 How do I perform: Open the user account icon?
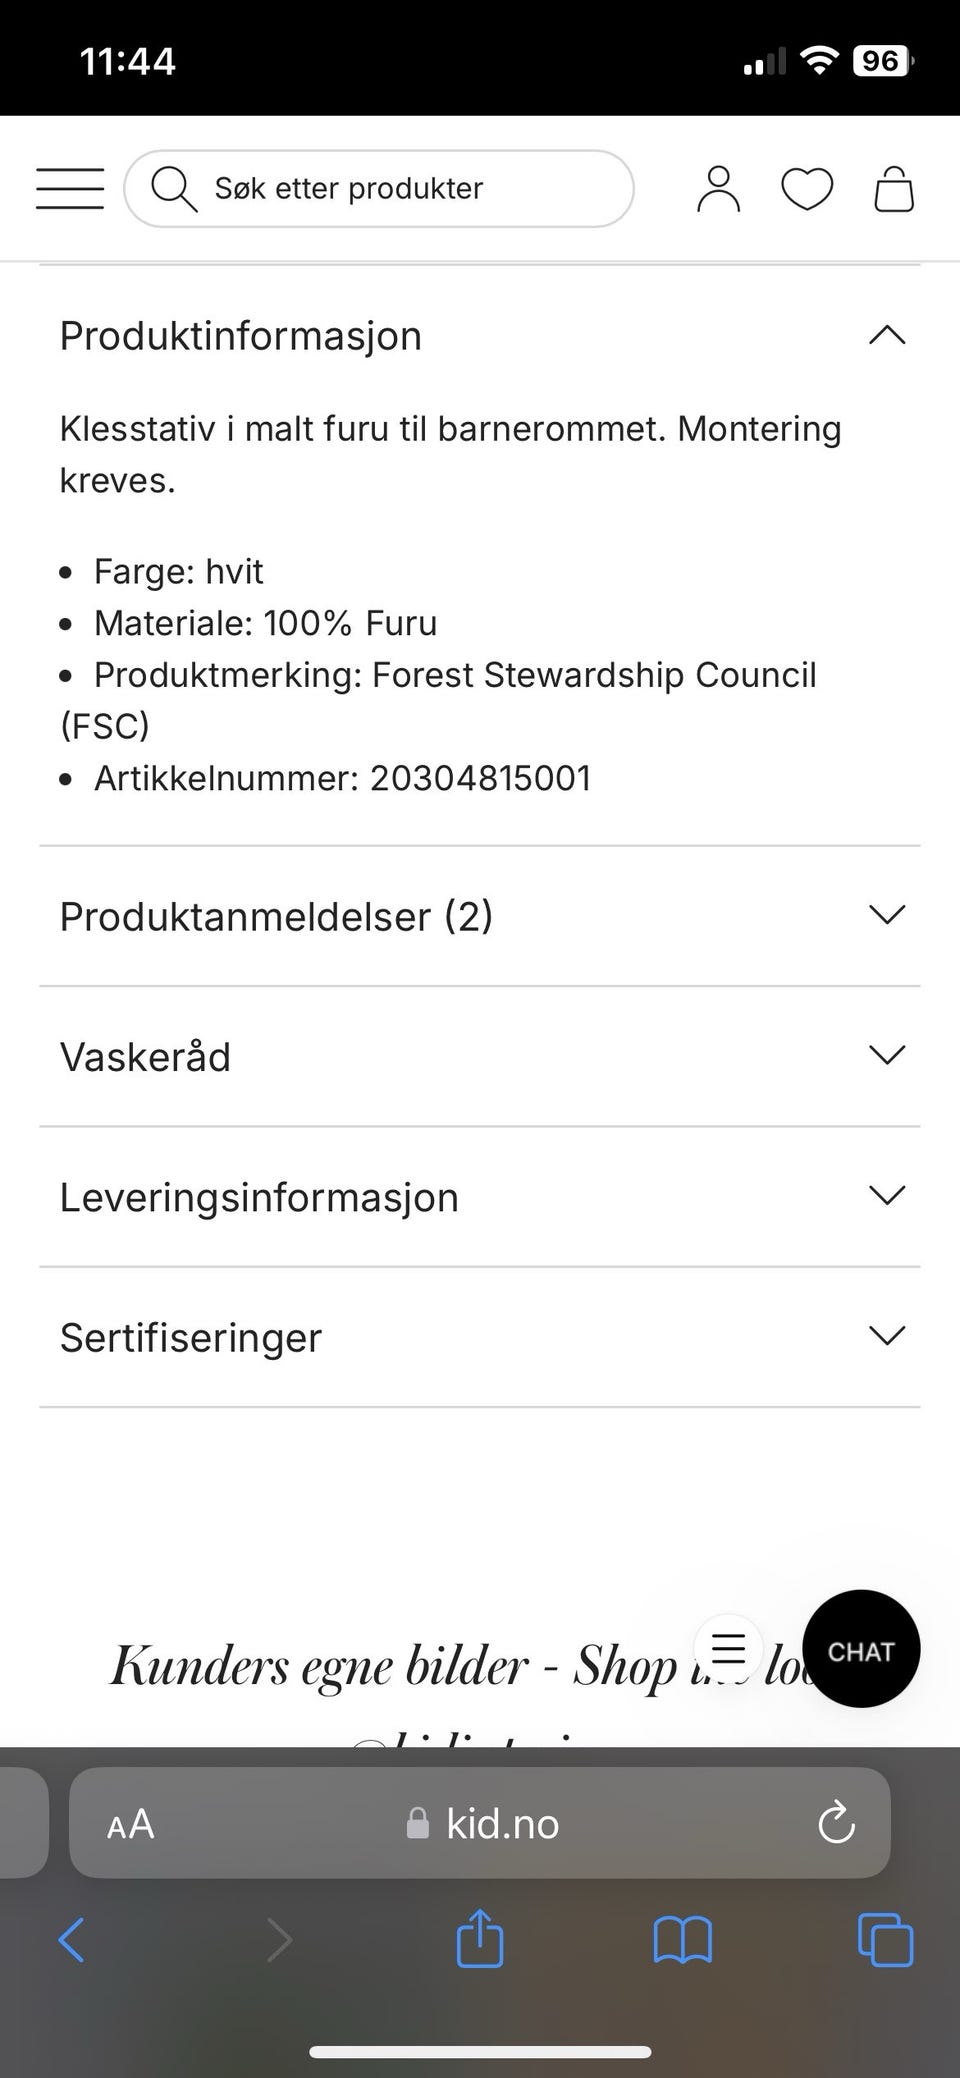[x=718, y=189]
